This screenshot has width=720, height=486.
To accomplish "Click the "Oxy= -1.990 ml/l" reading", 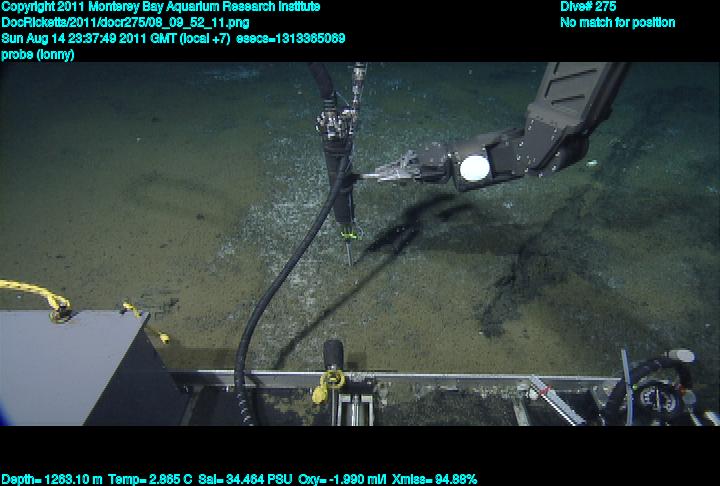I will pos(342,480).
